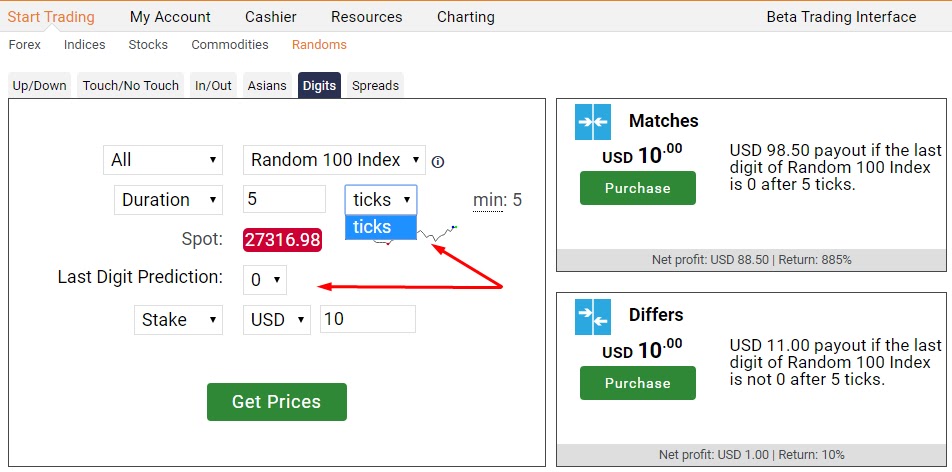Click the info icon beside Random 100 Index
Viewport: 952px width, 472px height.
click(437, 162)
